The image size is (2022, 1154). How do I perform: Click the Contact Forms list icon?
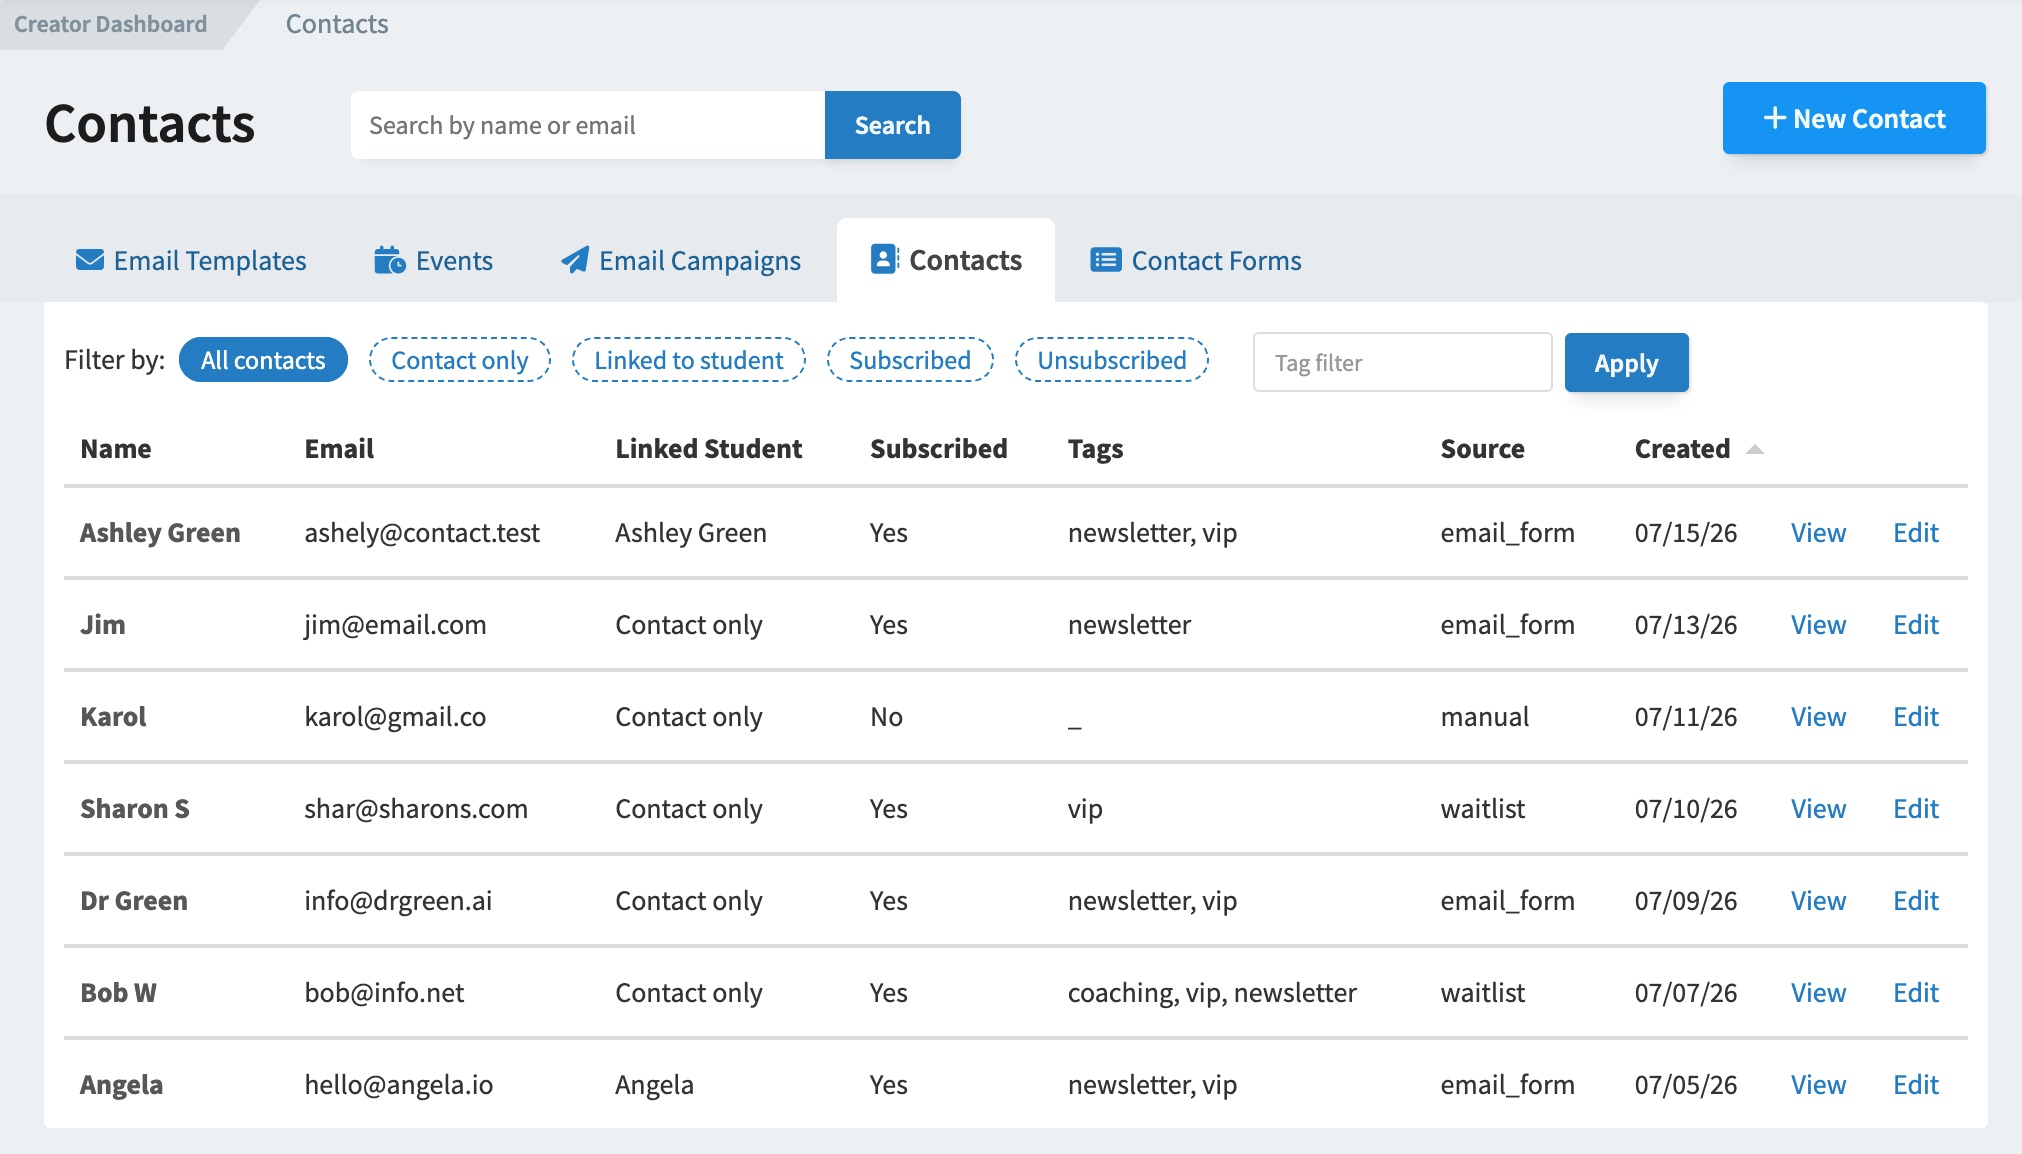click(1105, 260)
